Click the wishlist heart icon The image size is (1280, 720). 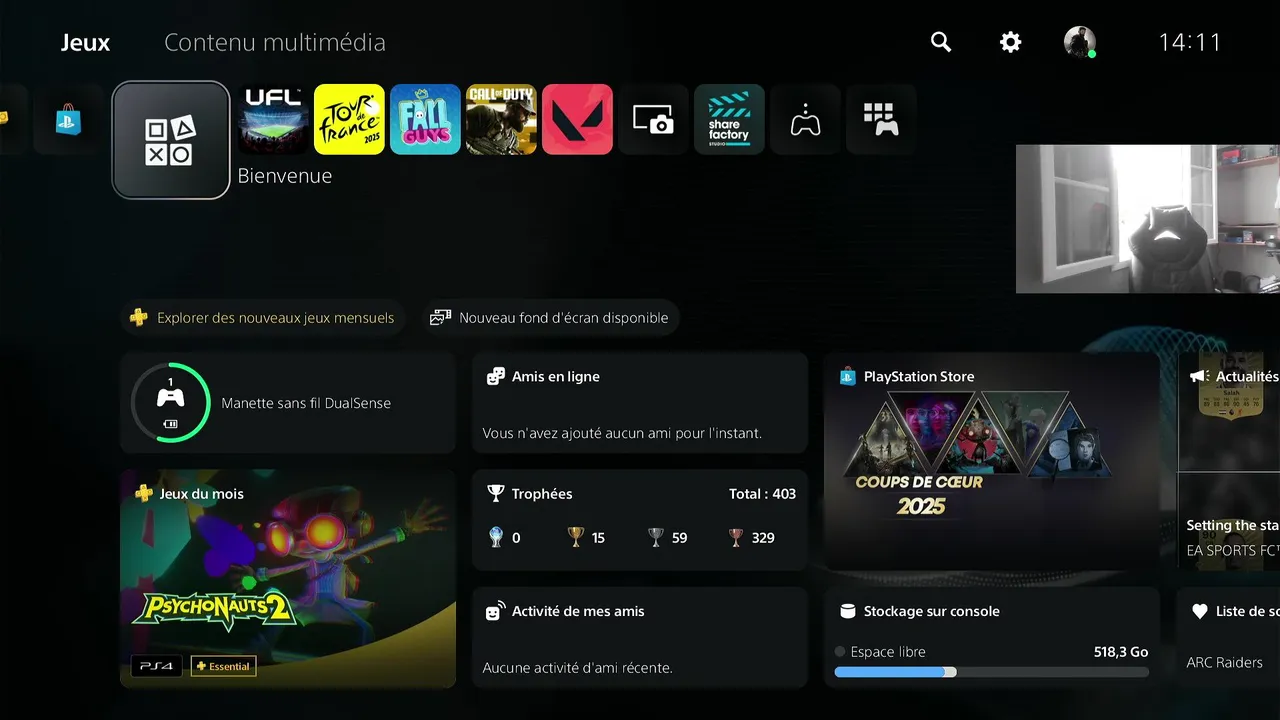[x=1199, y=611]
